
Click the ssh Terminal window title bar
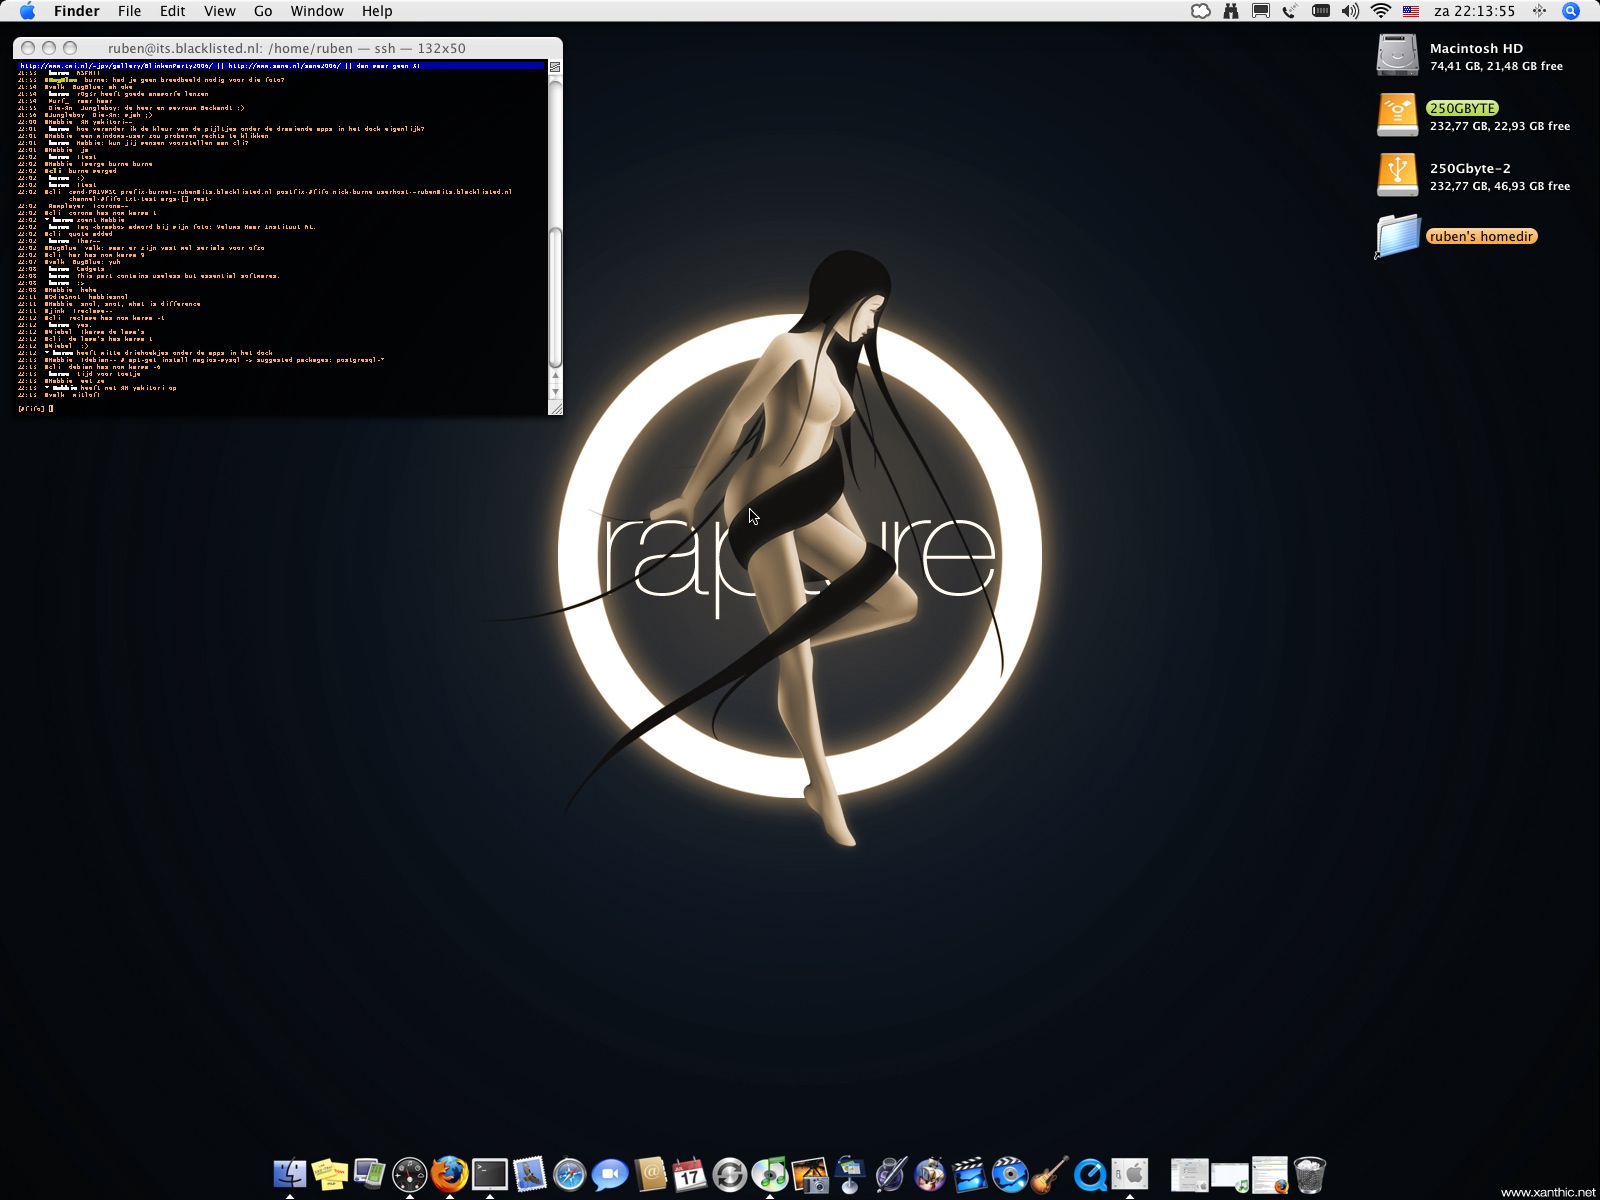[x=287, y=48]
